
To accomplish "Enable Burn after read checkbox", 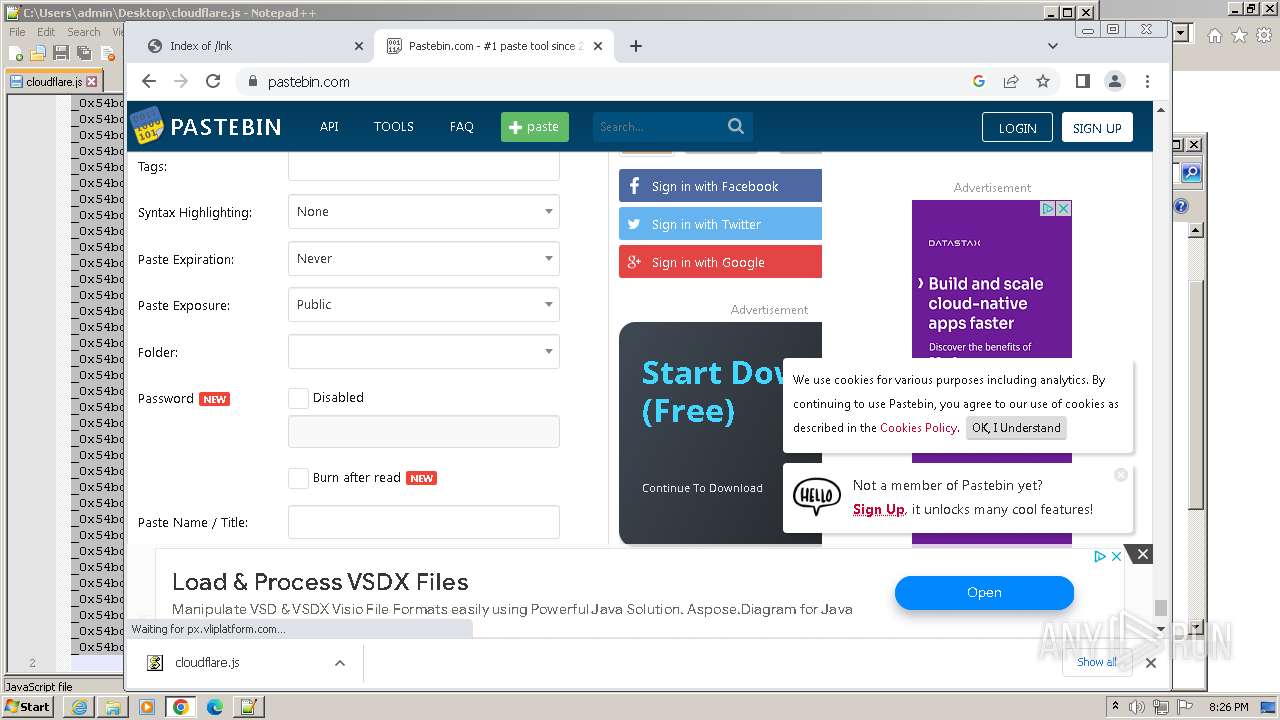I will click(x=298, y=478).
